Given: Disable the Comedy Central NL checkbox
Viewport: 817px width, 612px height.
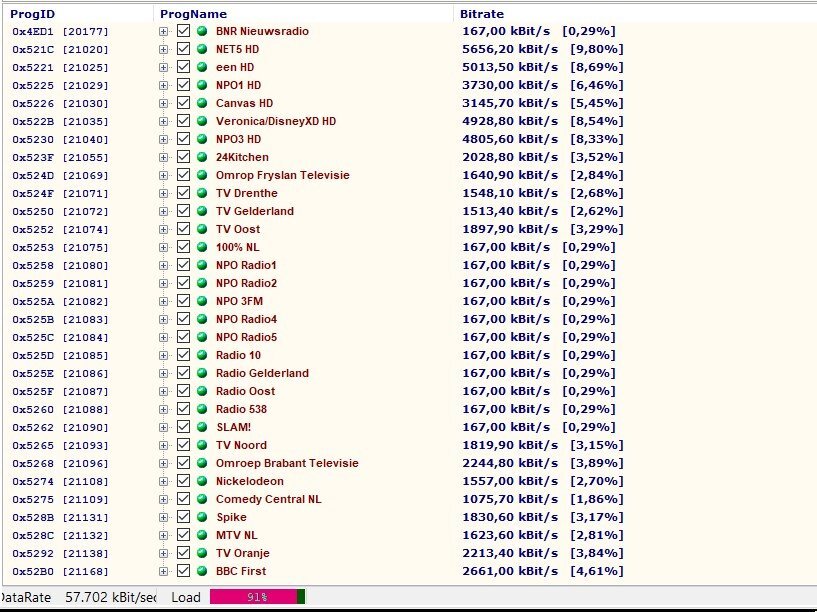Looking at the screenshot, I should click(x=183, y=499).
